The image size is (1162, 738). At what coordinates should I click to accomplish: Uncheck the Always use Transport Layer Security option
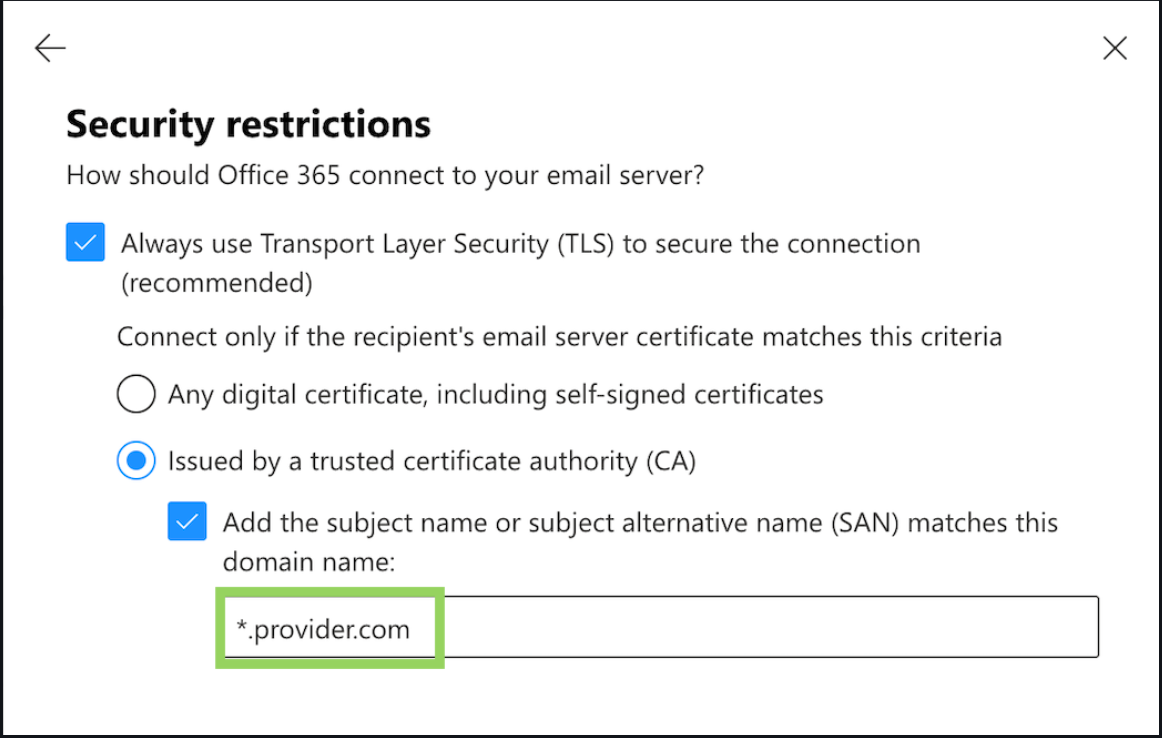(x=85, y=241)
